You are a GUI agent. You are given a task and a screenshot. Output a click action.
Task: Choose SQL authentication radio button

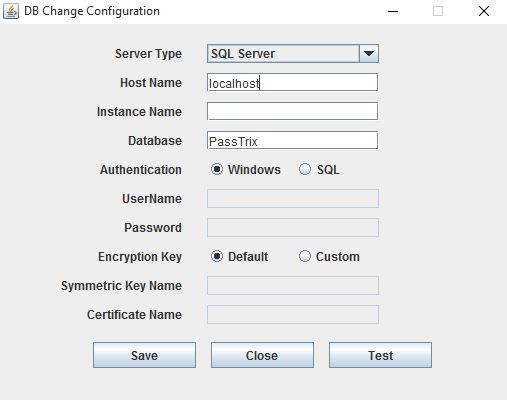(x=319, y=169)
